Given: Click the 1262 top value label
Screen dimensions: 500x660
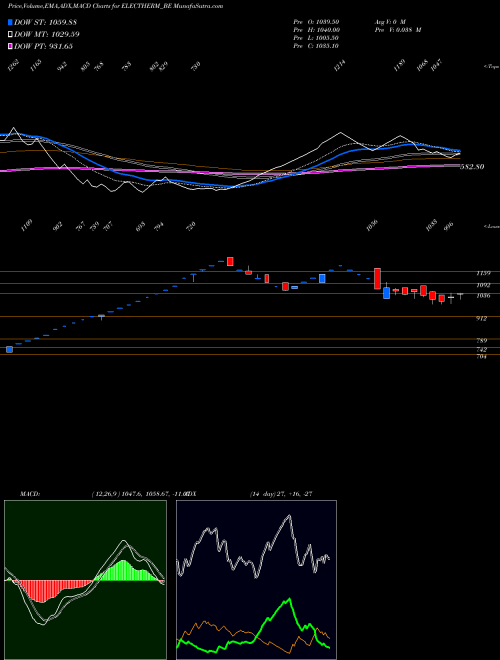Looking at the screenshot, I should pyautogui.click(x=14, y=66).
